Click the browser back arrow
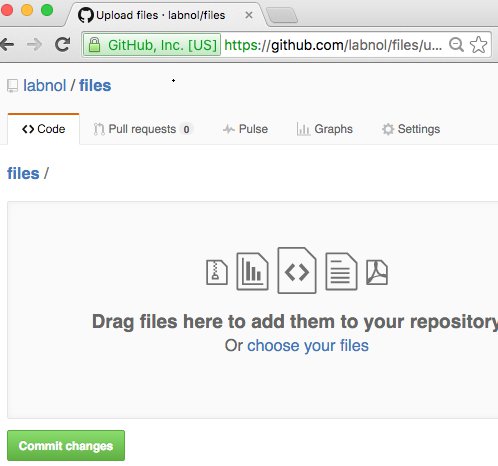 click(x=7, y=44)
